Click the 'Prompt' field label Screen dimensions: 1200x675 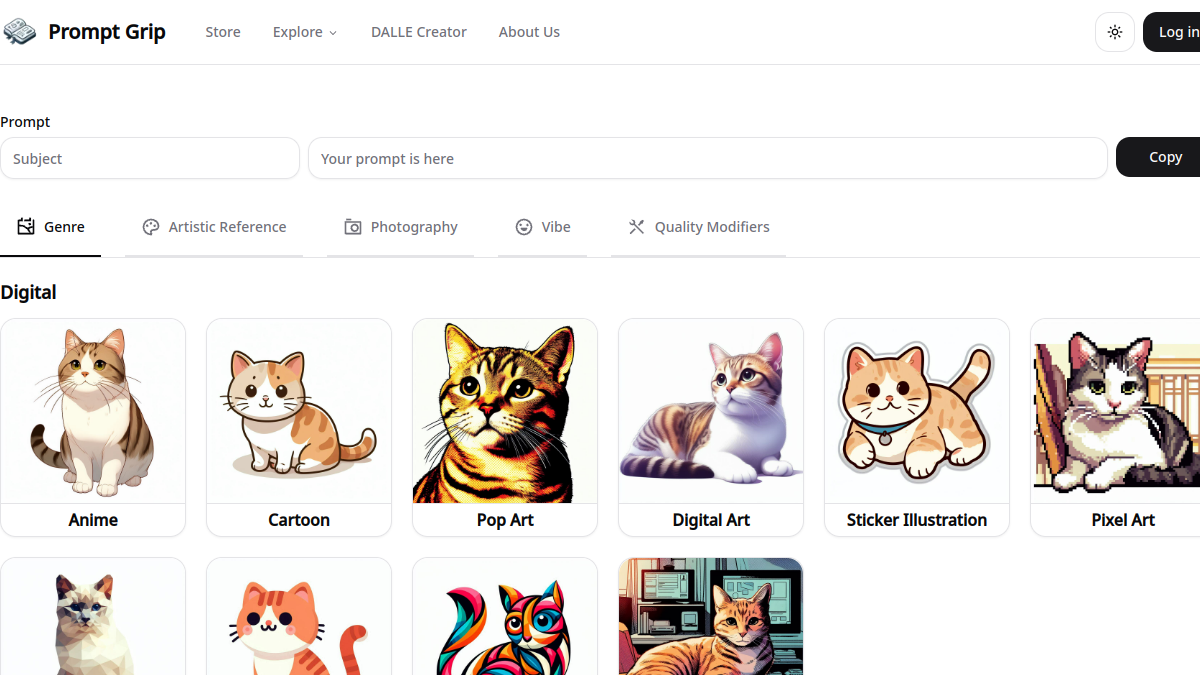(25, 122)
